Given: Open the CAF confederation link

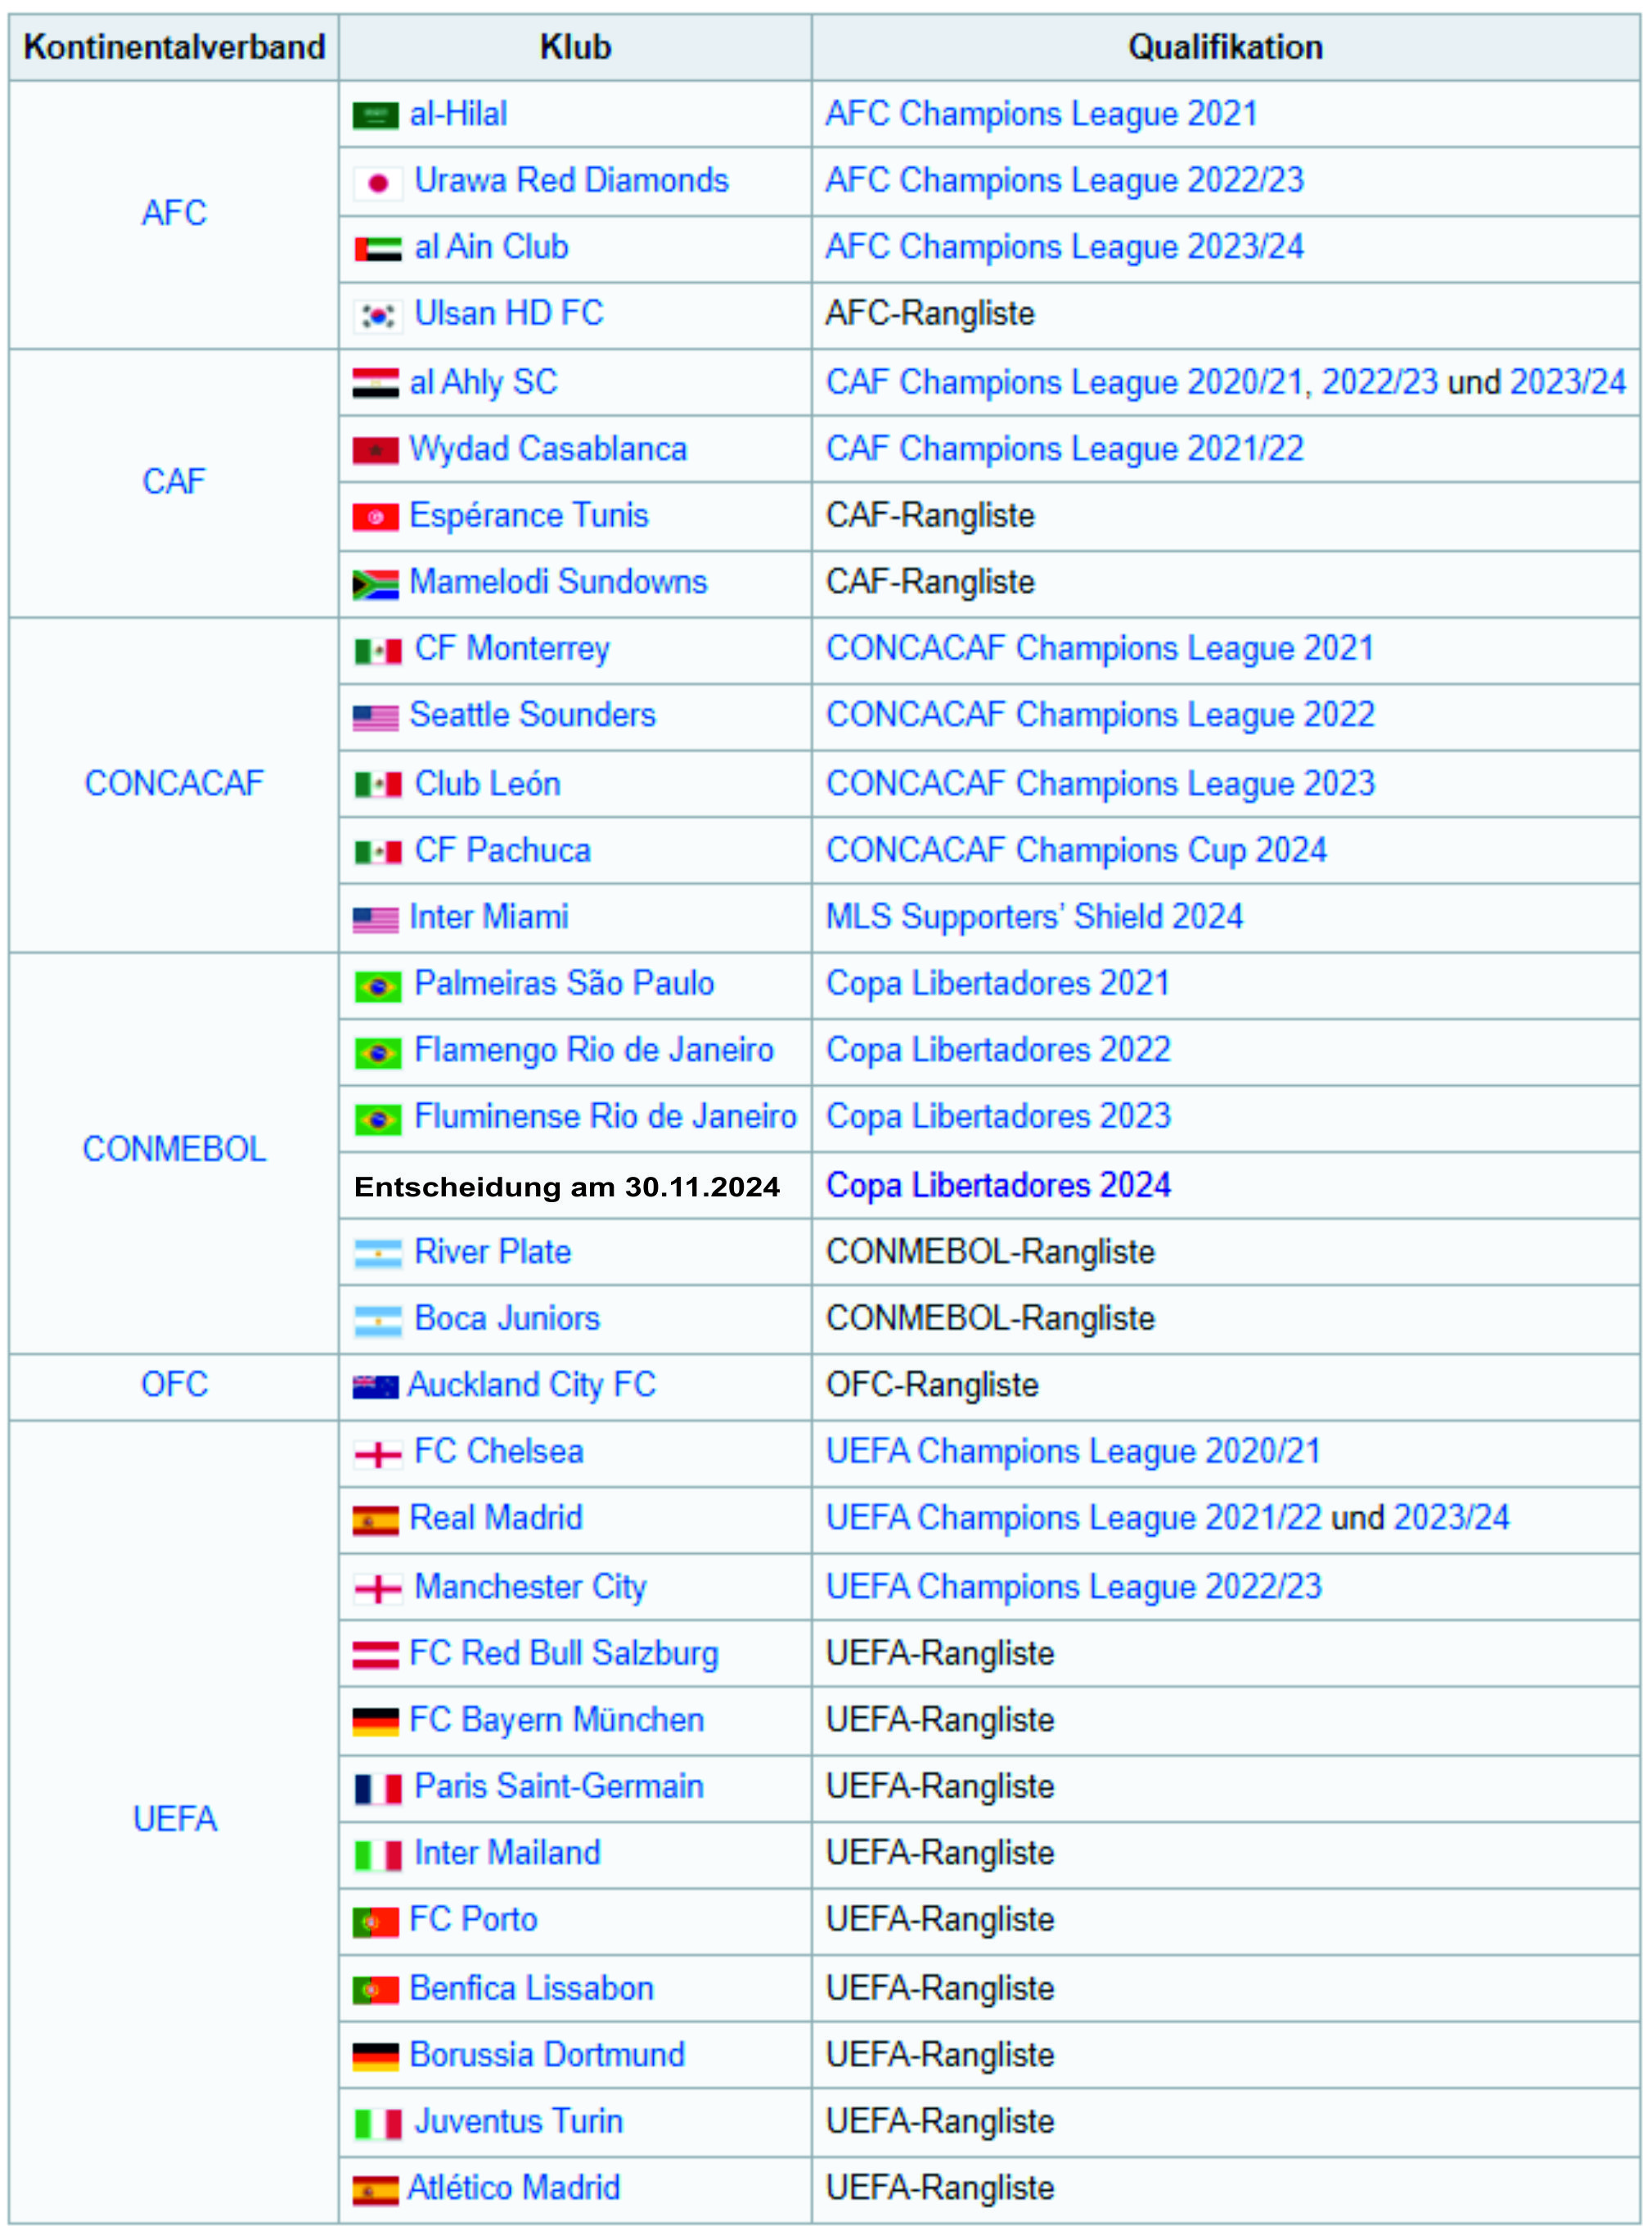Looking at the screenshot, I should [x=174, y=482].
